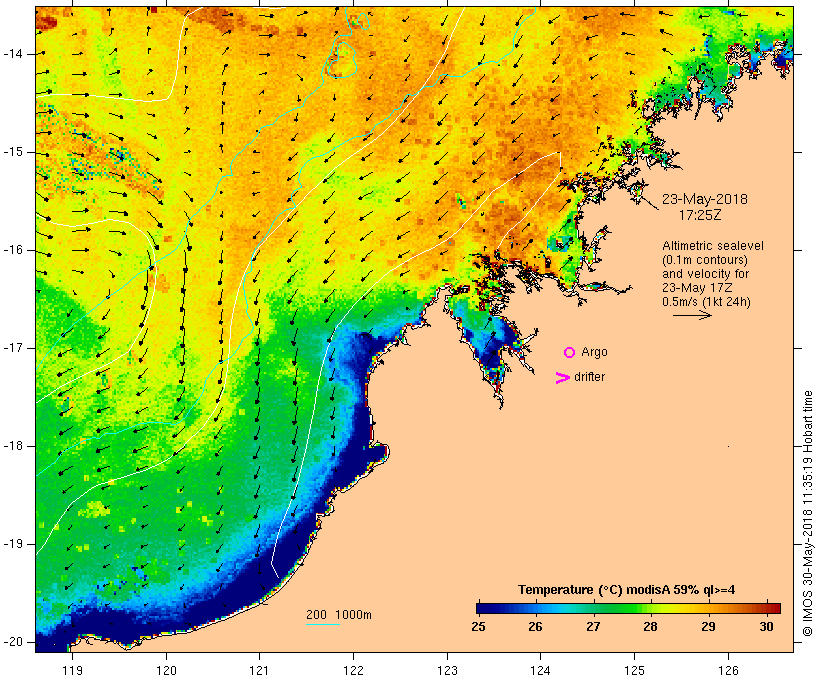Viewport: 820px width, 680px height.
Task: Click the longitude axis label '123'
Action: [x=447, y=671]
